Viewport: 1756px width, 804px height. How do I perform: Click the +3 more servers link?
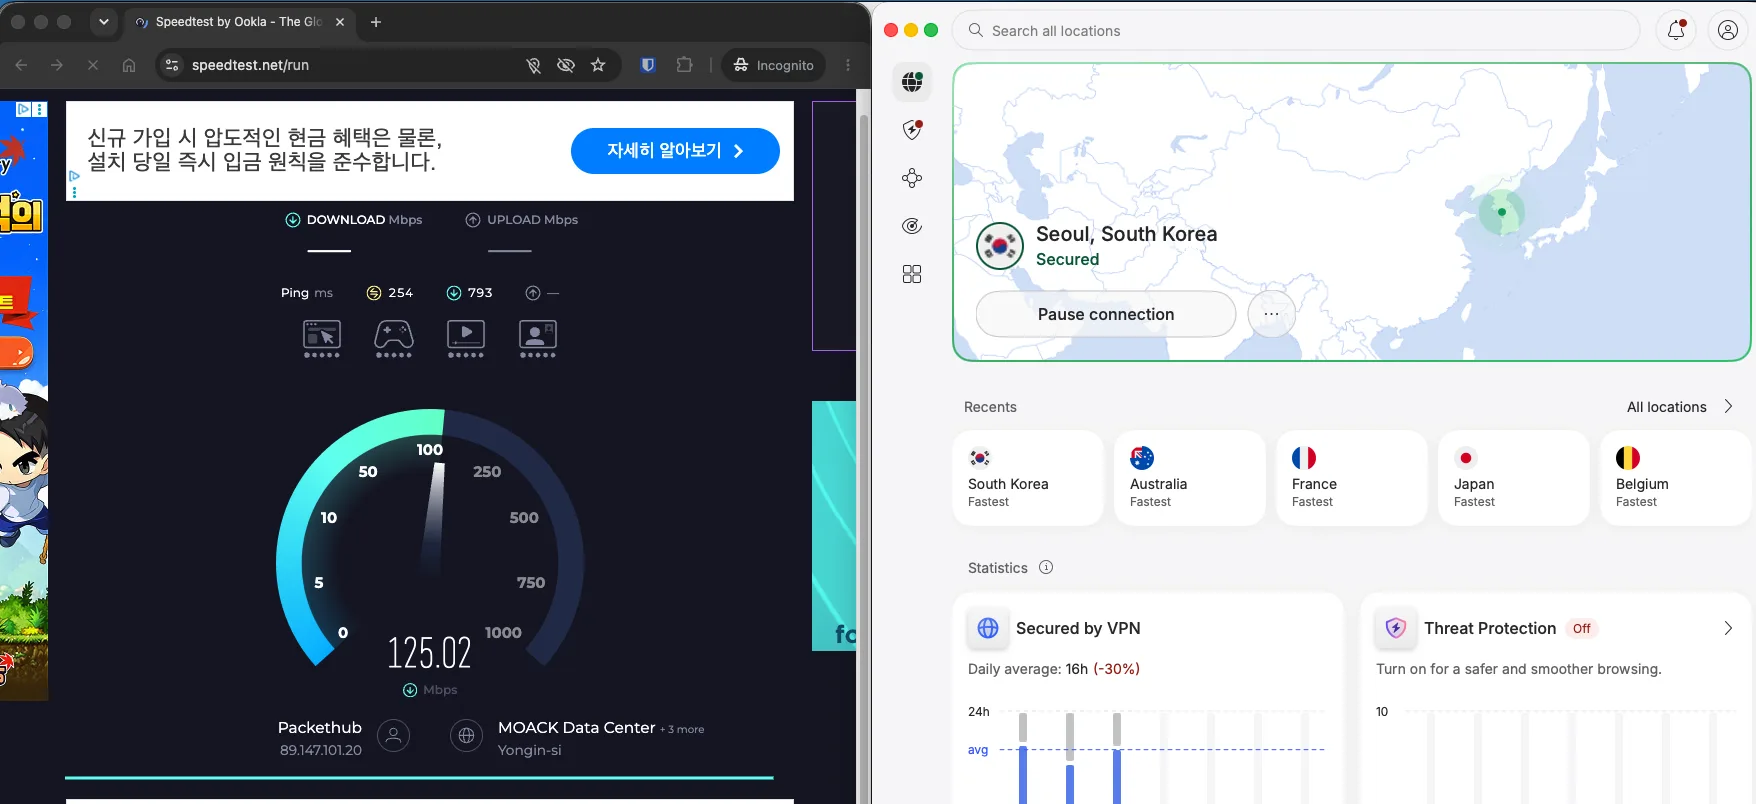682,729
